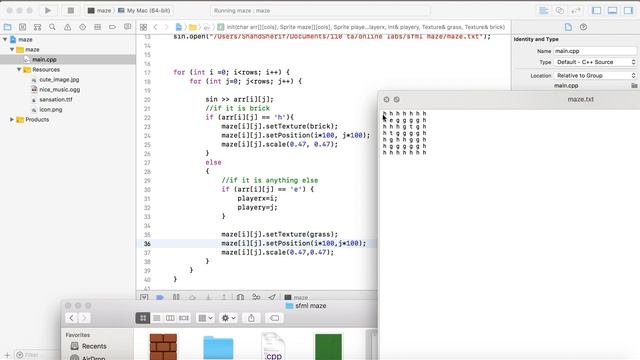Image resolution: width=640 pixels, height=360 pixels.
Task: Show the File inspector tab
Action: coord(568,27)
